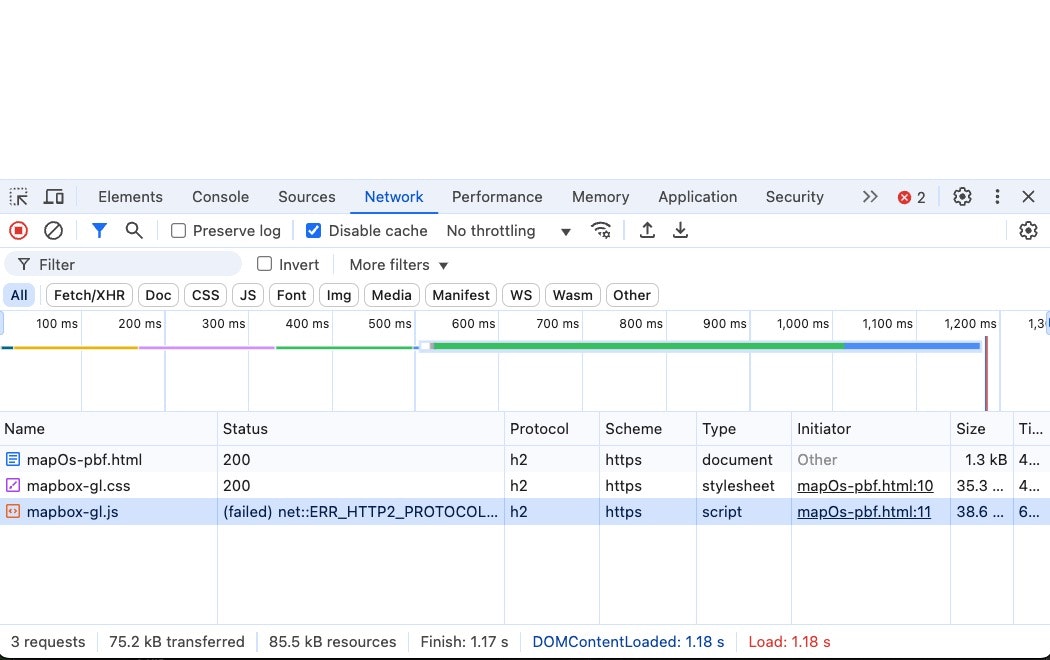Open the No throttling dropdown
1050x660 pixels.
509,231
